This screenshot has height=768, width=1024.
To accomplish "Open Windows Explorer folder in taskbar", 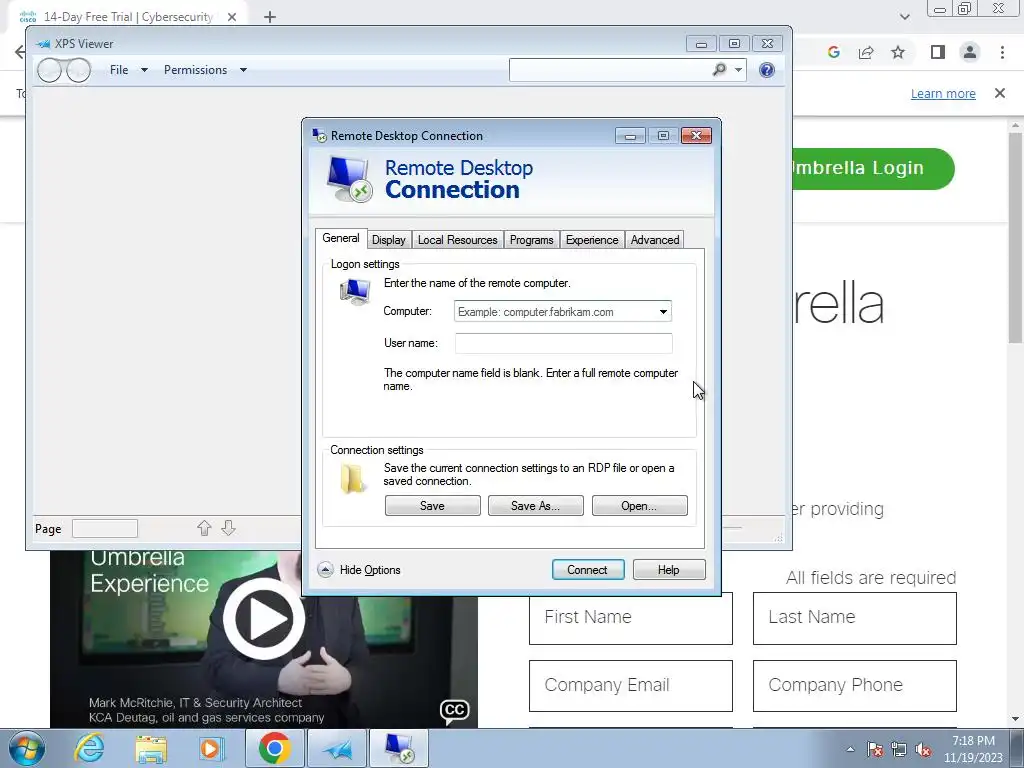I will coord(151,748).
